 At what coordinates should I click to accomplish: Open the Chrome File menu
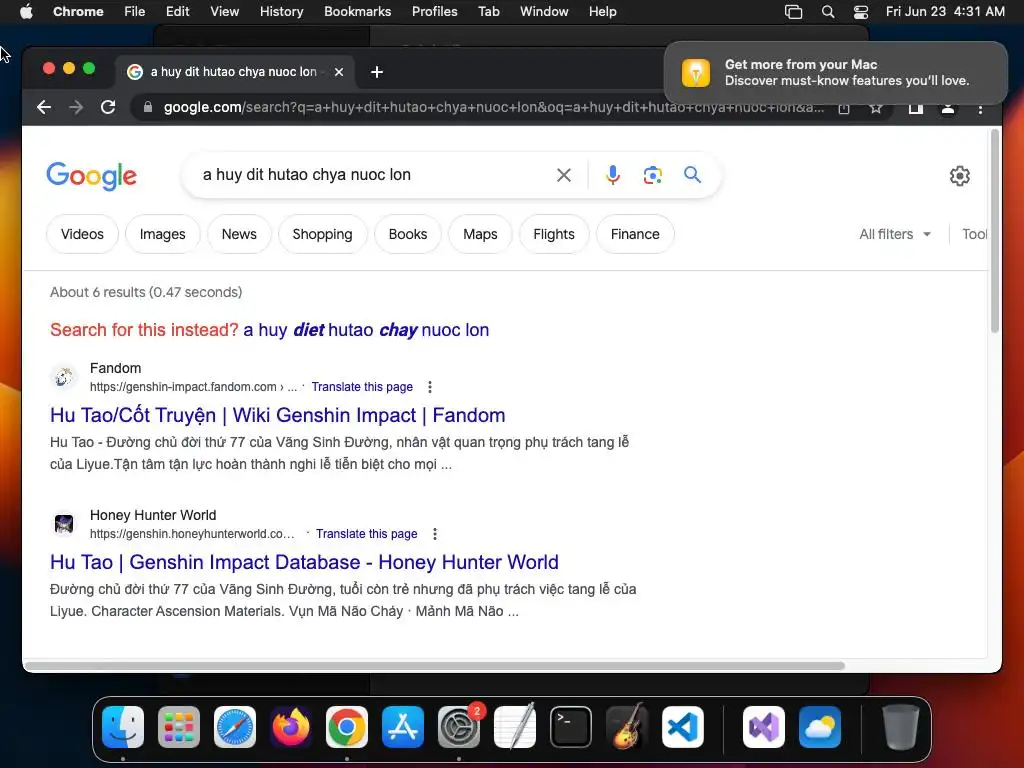point(135,12)
